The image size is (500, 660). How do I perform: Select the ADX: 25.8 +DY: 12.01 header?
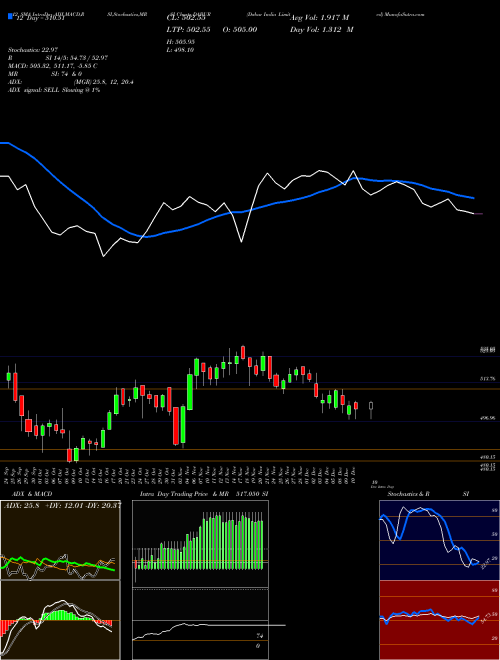(x=62, y=505)
